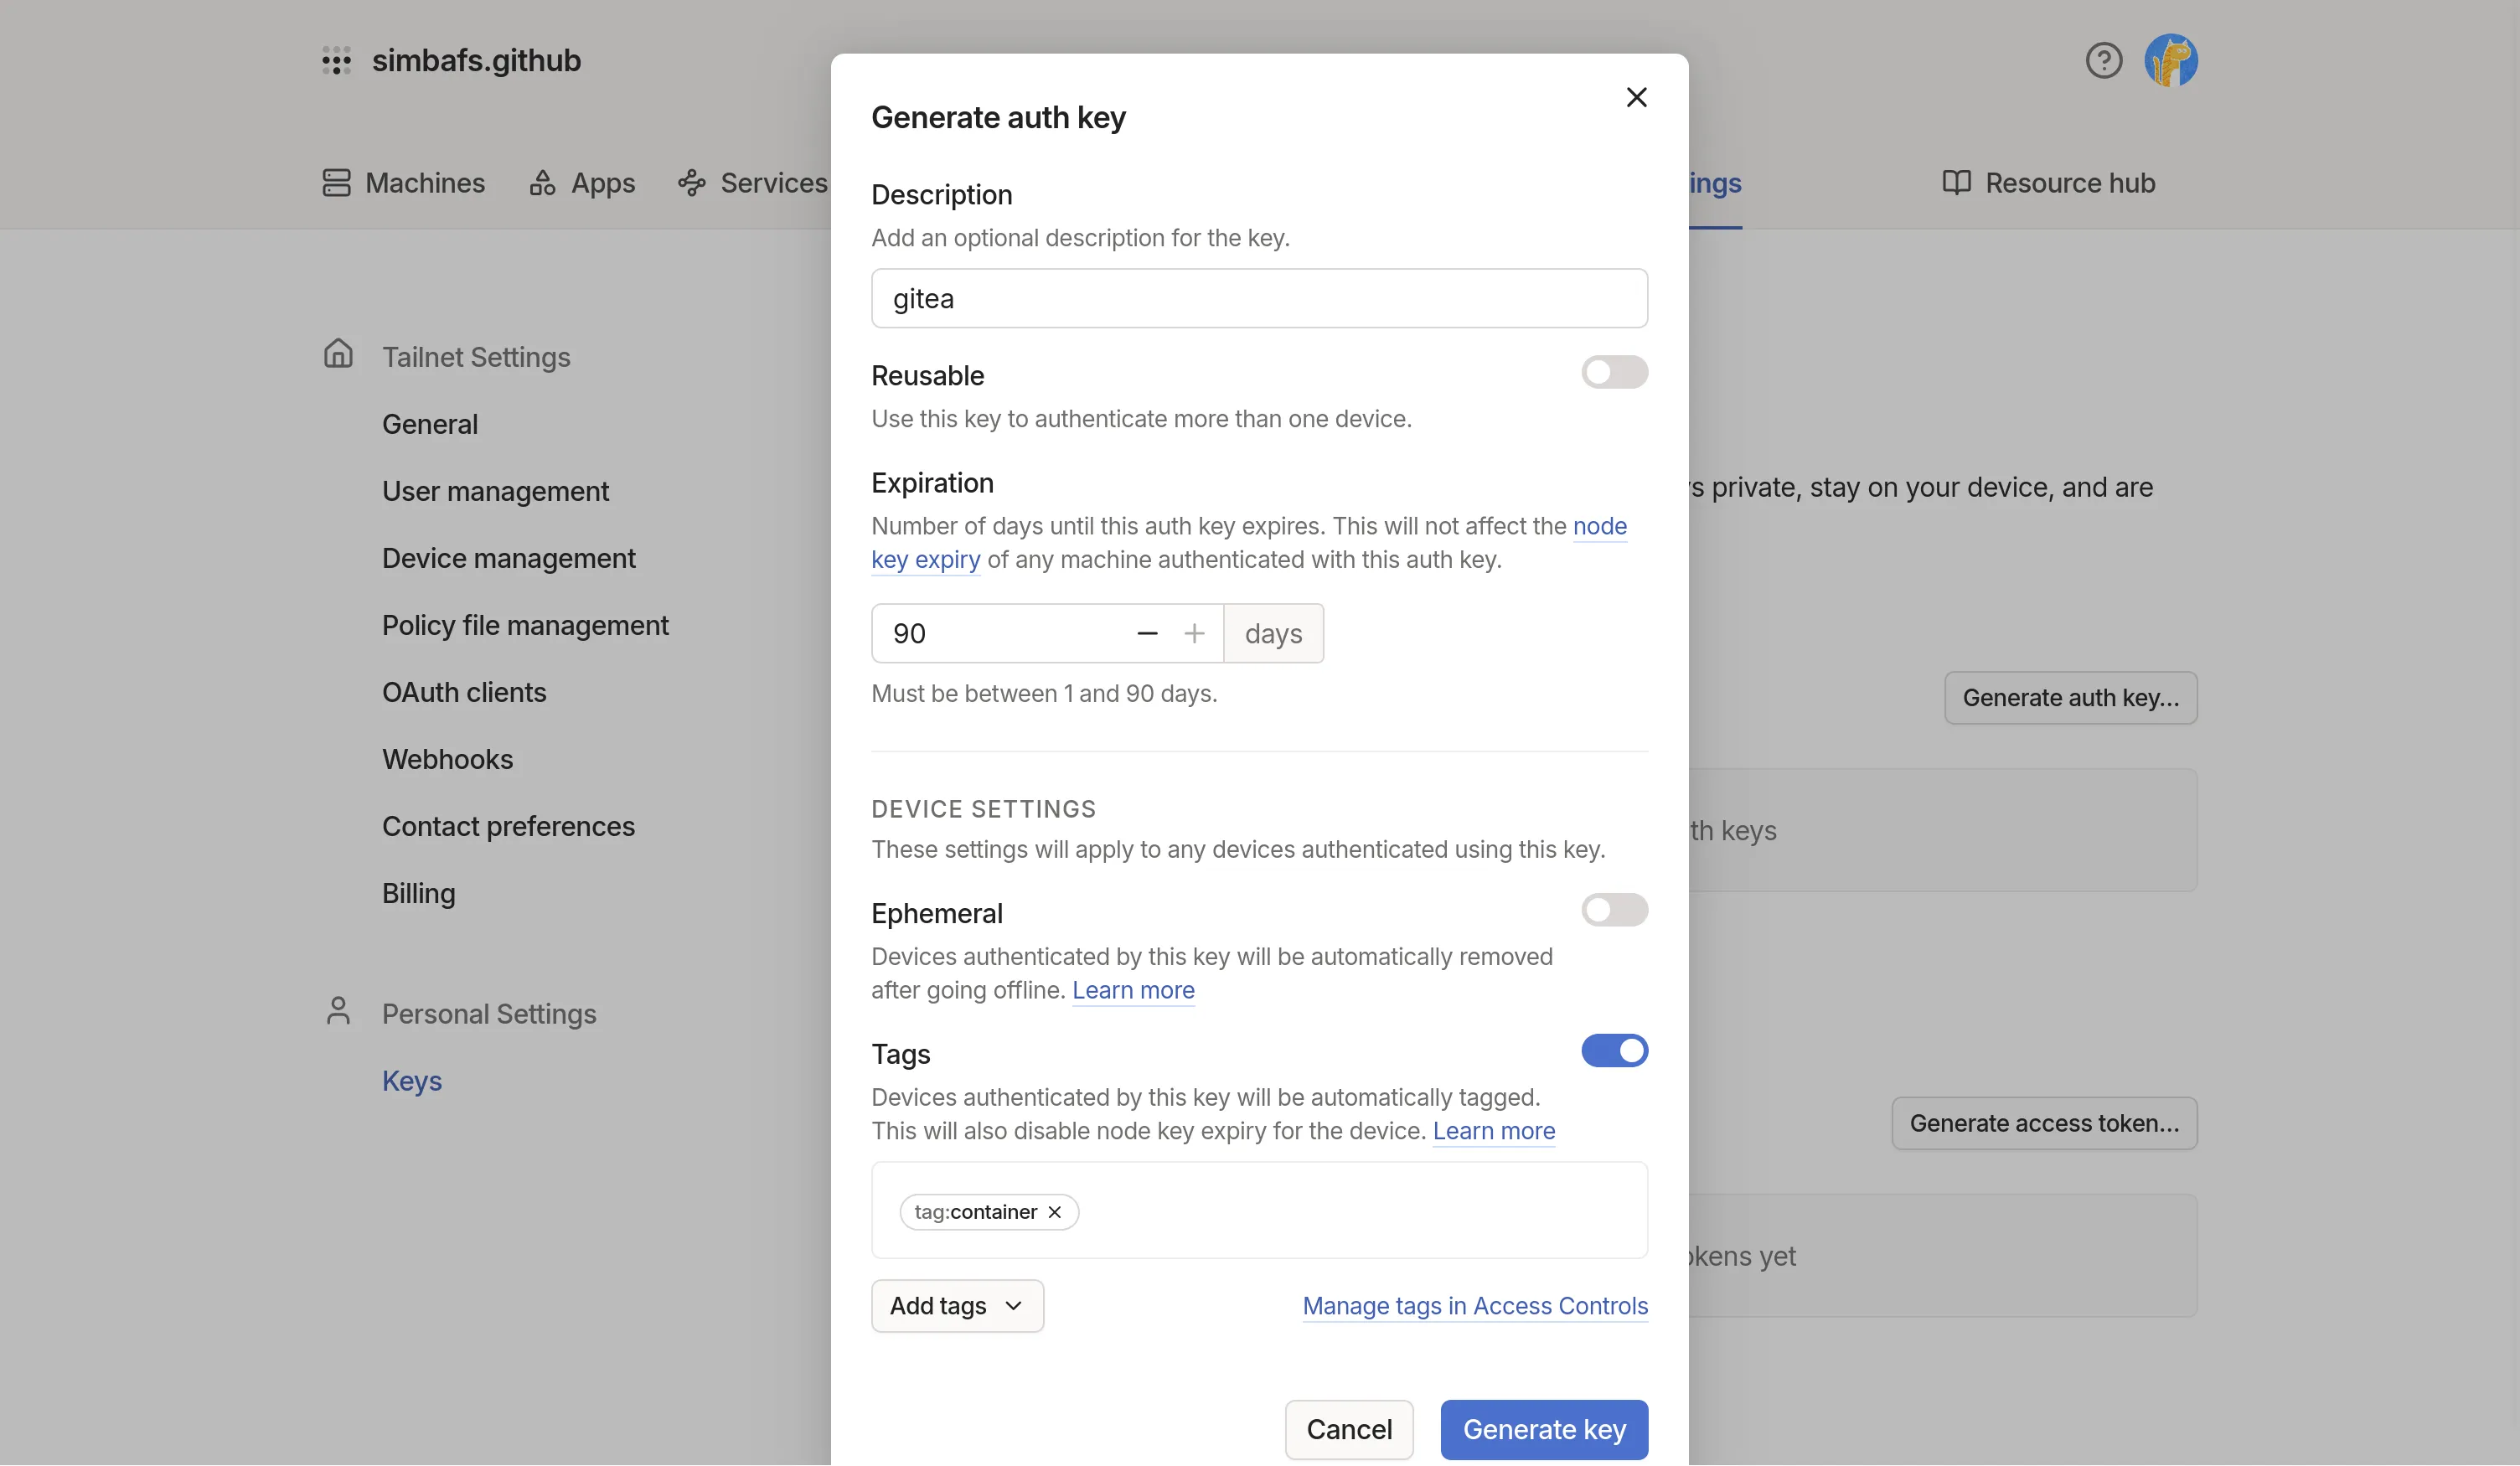Disable the Tags toggle
Image resolution: width=2520 pixels, height=1466 pixels.
coord(1614,1051)
